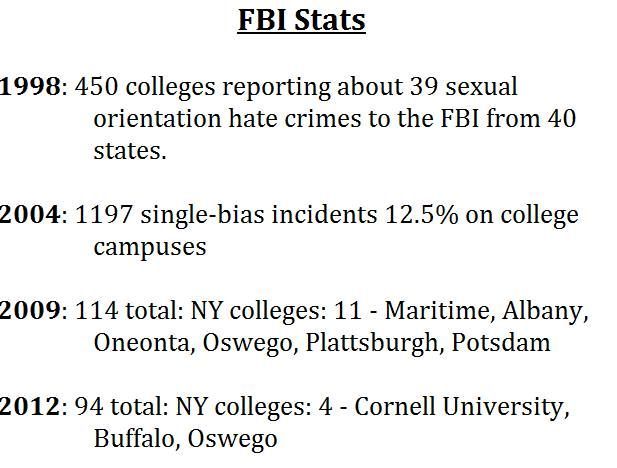Viewport: 617px width, 468px height.
Task: Click the word 'Albany' in the 2009 entry
Action: (545, 312)
